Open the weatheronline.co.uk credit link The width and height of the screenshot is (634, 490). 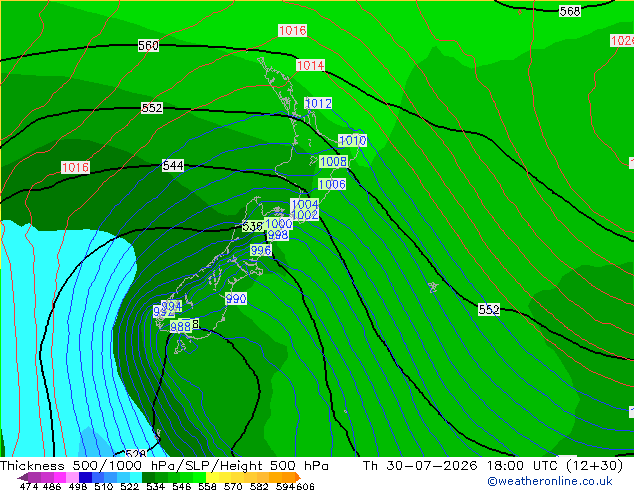550,482
